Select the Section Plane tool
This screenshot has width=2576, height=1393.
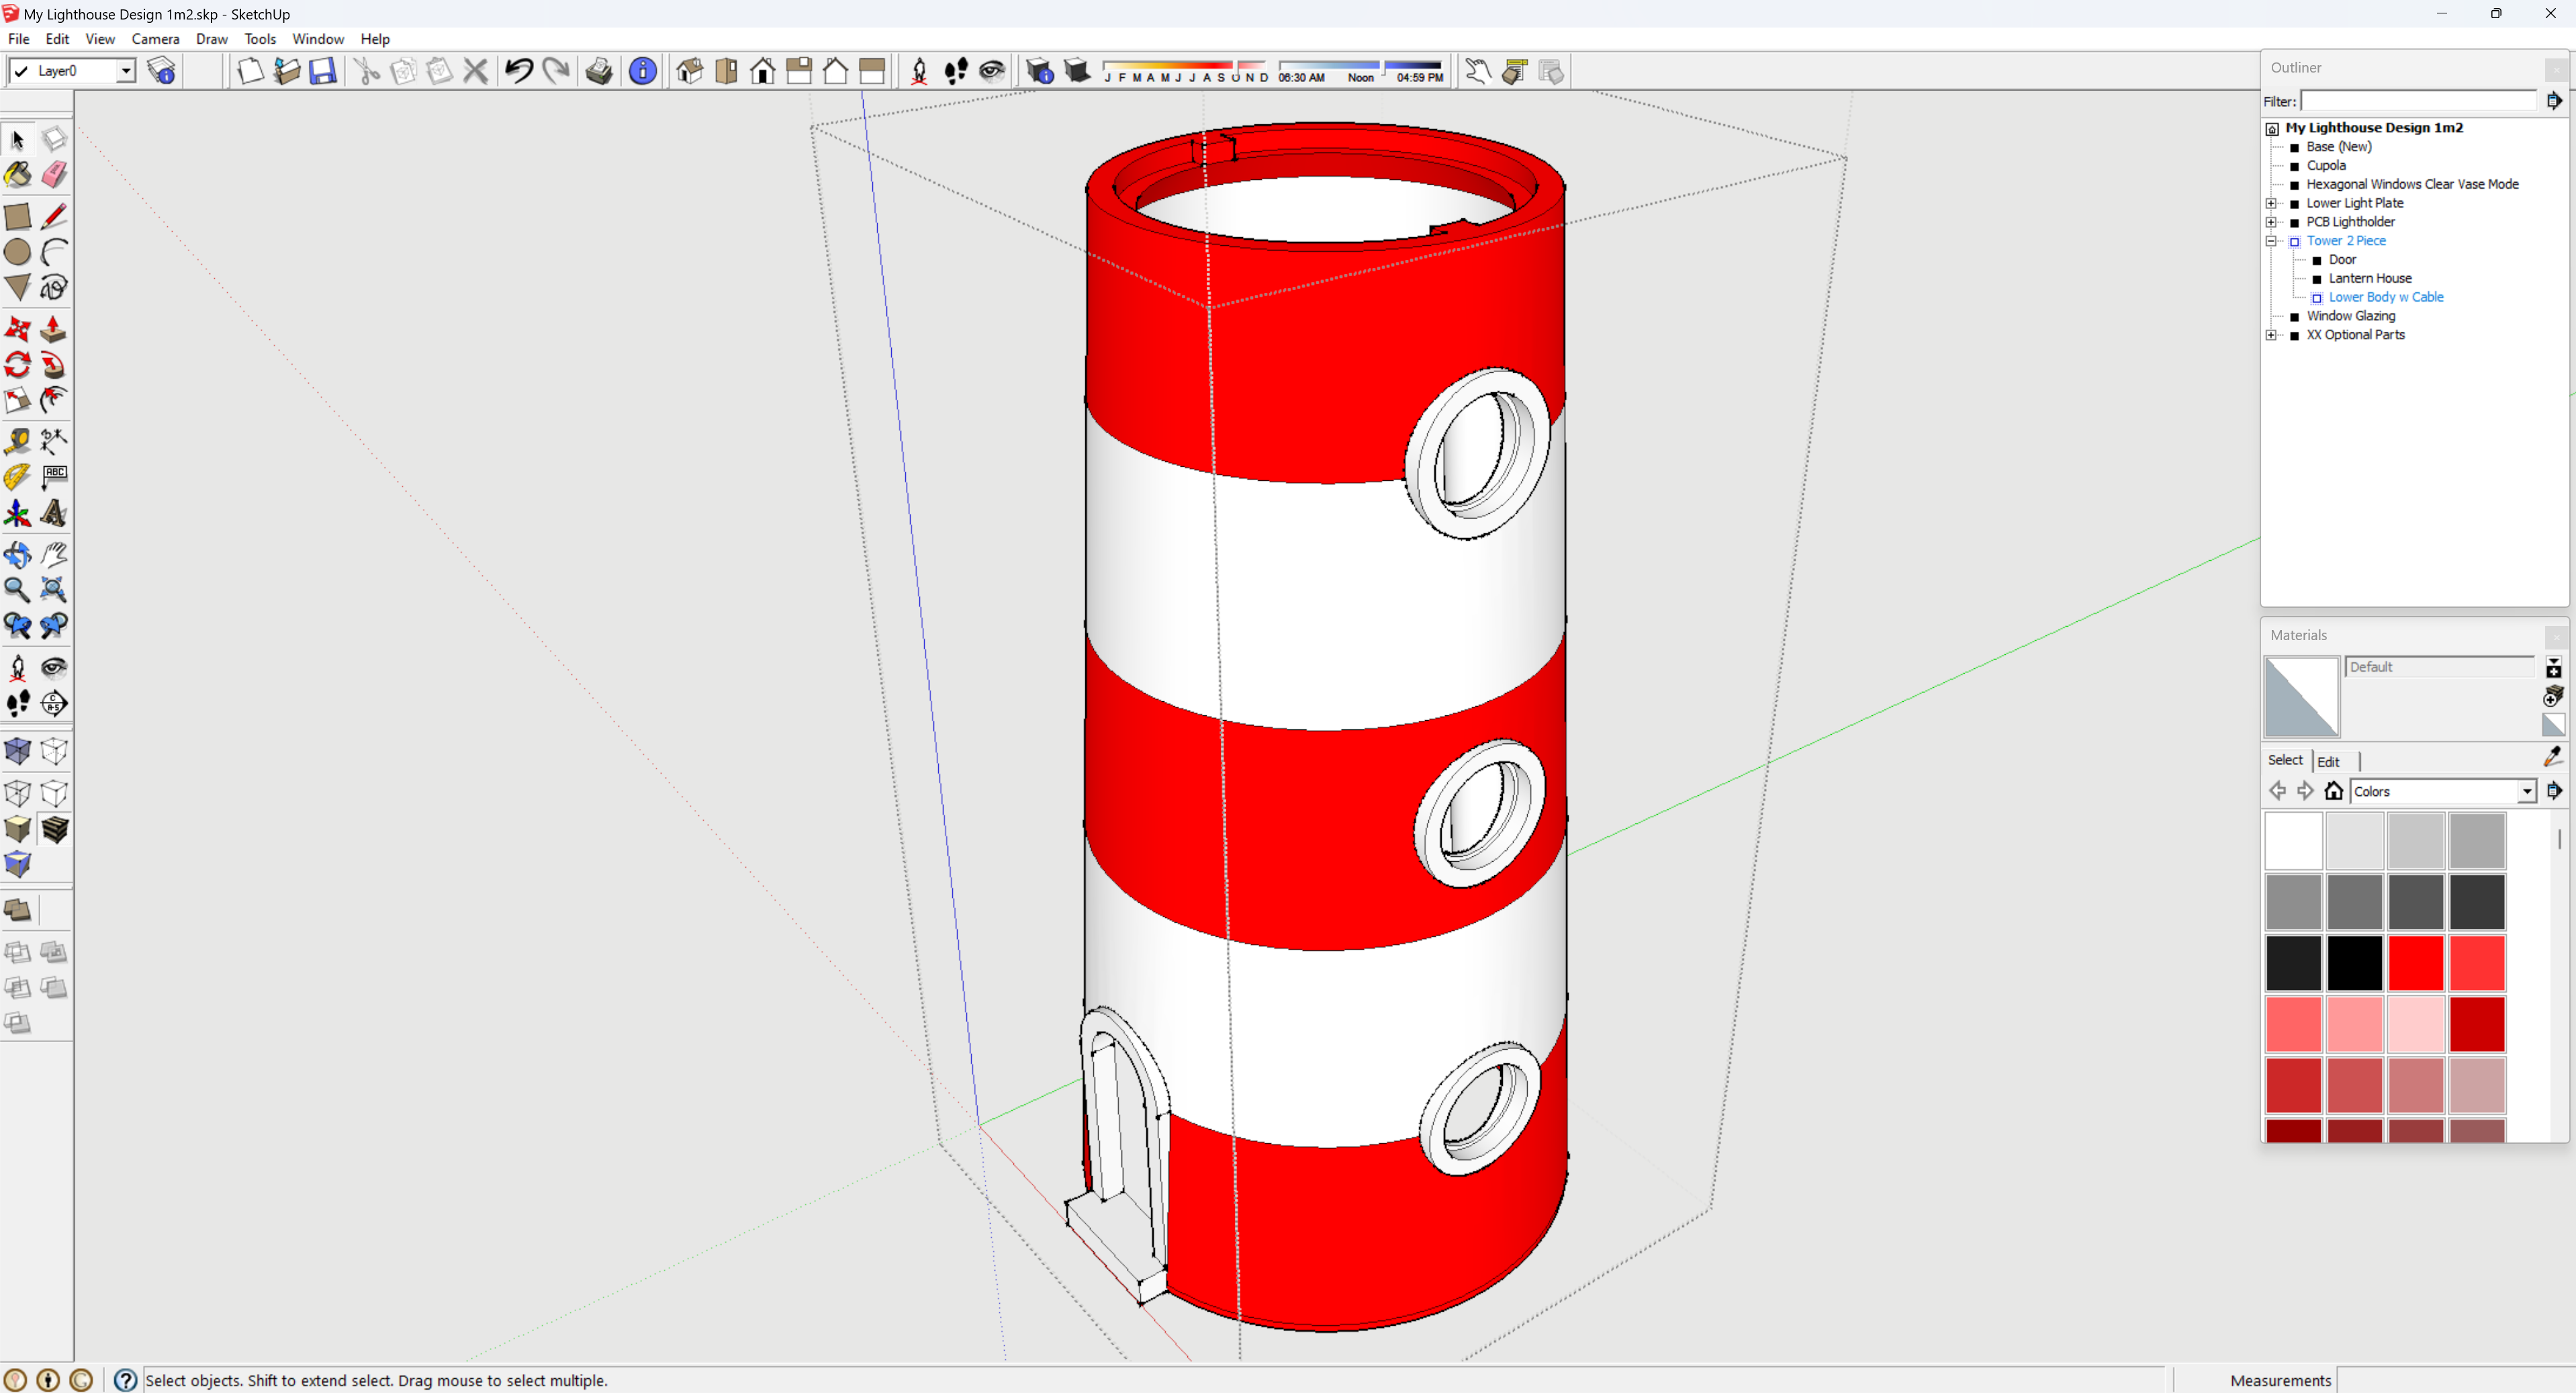coord(54,703)
